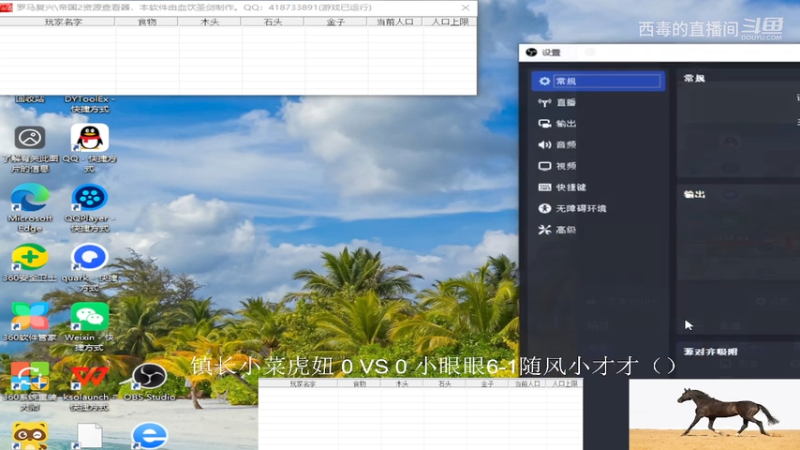This screenshot has height=450, width=800.
Task: Click the 石头 column header in top window
Action: pos(272,22)
